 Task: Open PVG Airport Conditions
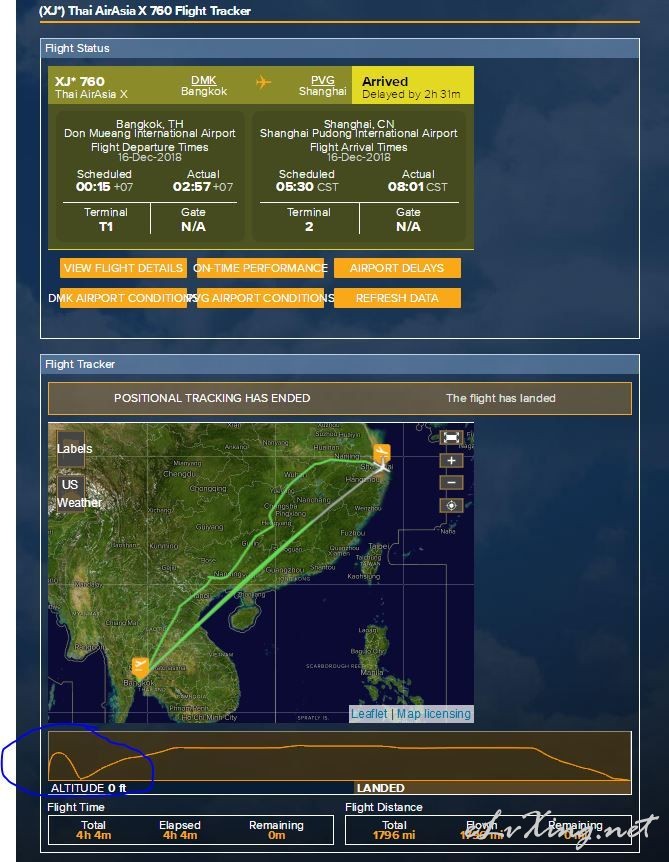pyautogui.click(x=260, y=298)
